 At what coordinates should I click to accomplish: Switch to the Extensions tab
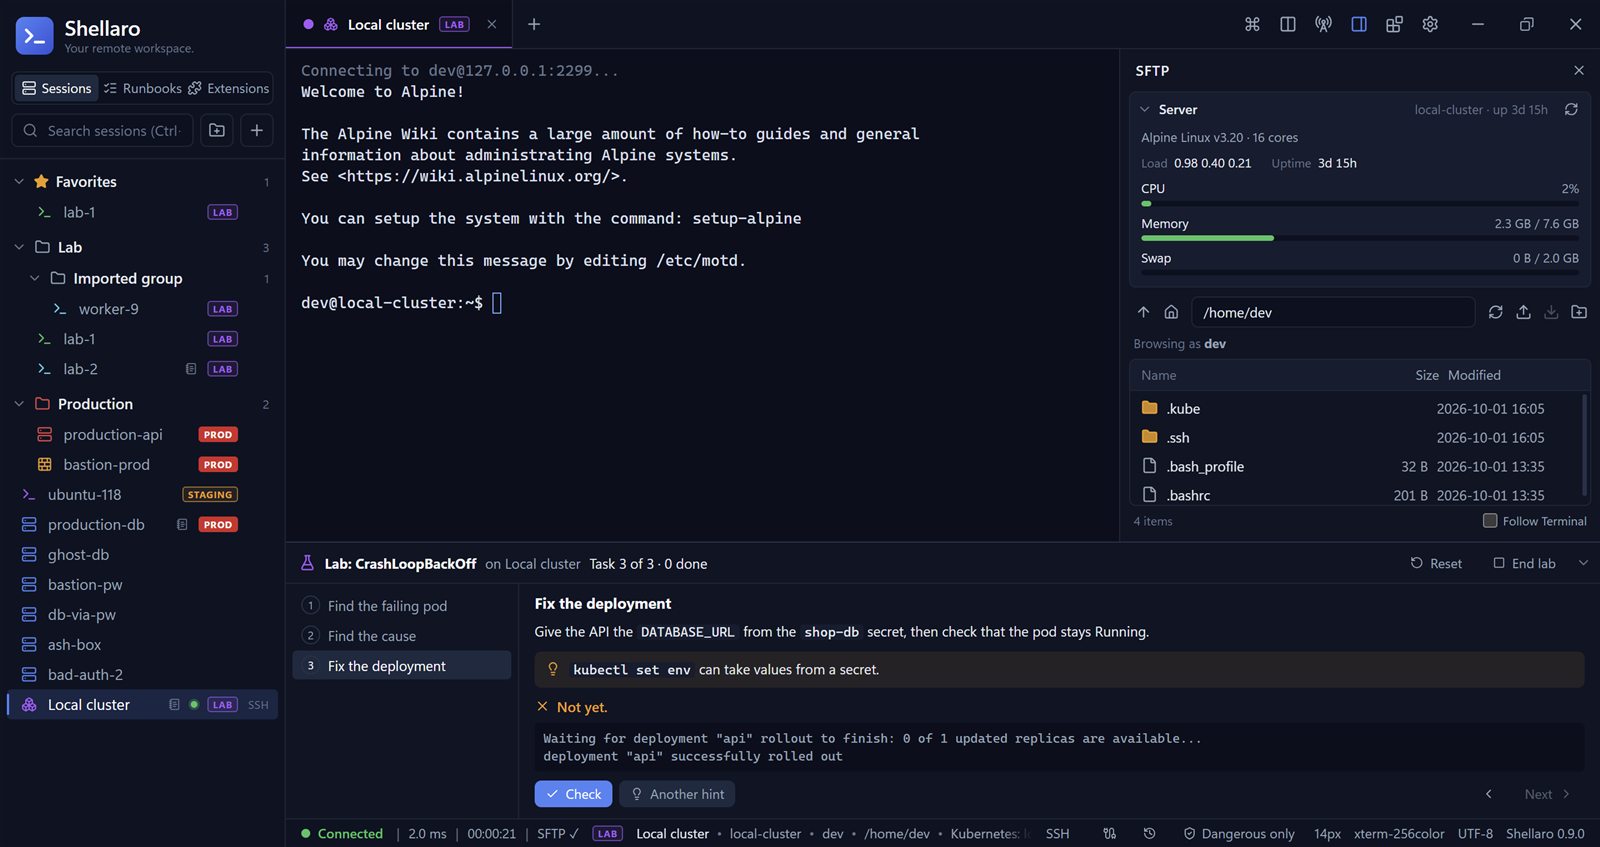pos(228,88)
